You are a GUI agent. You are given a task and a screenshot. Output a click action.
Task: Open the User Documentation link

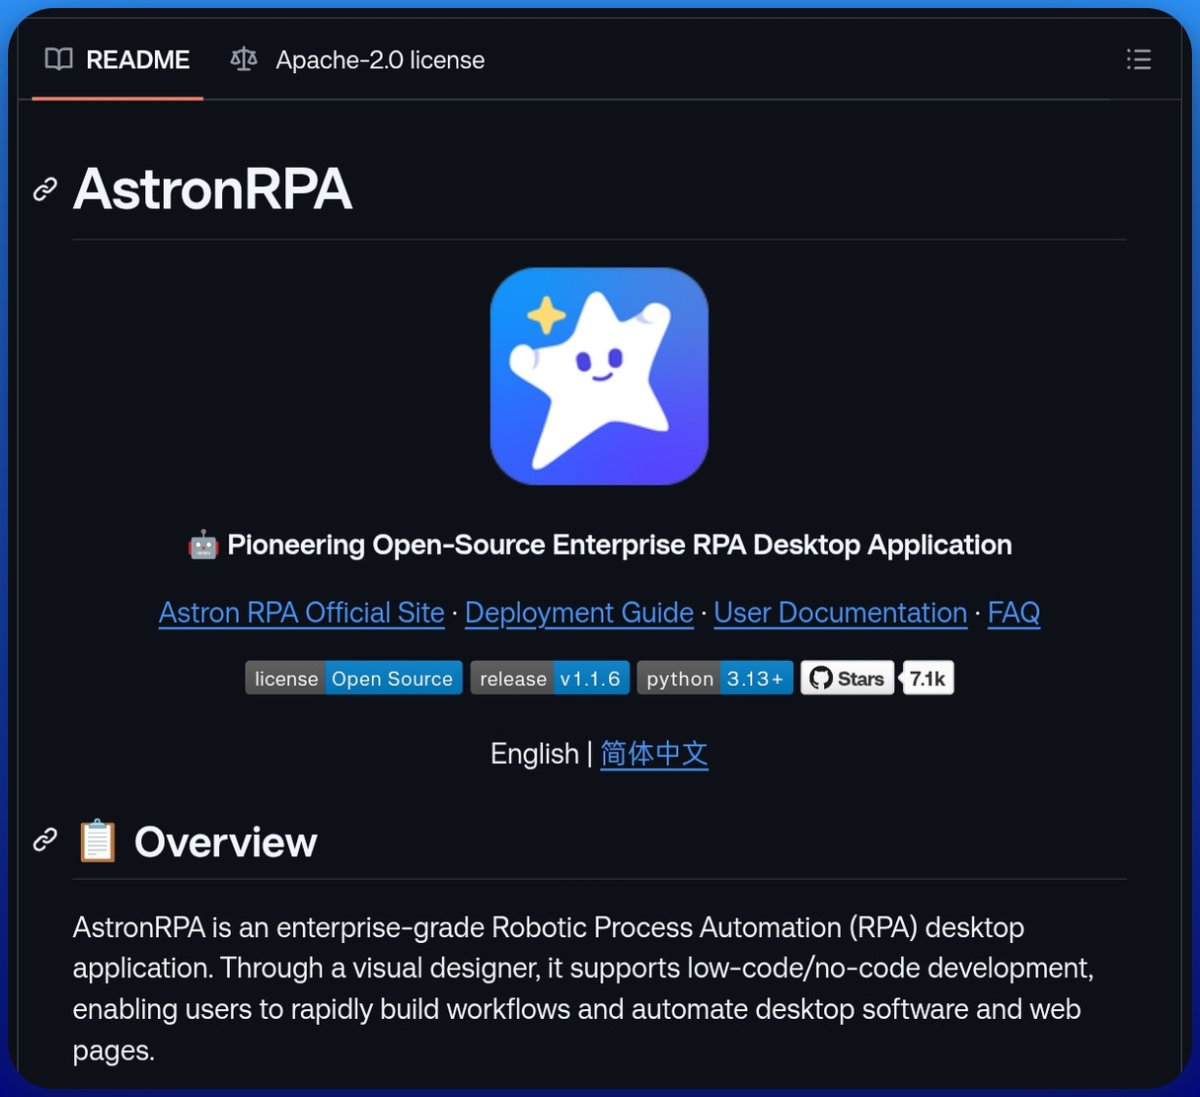click(x=840, y=613)
